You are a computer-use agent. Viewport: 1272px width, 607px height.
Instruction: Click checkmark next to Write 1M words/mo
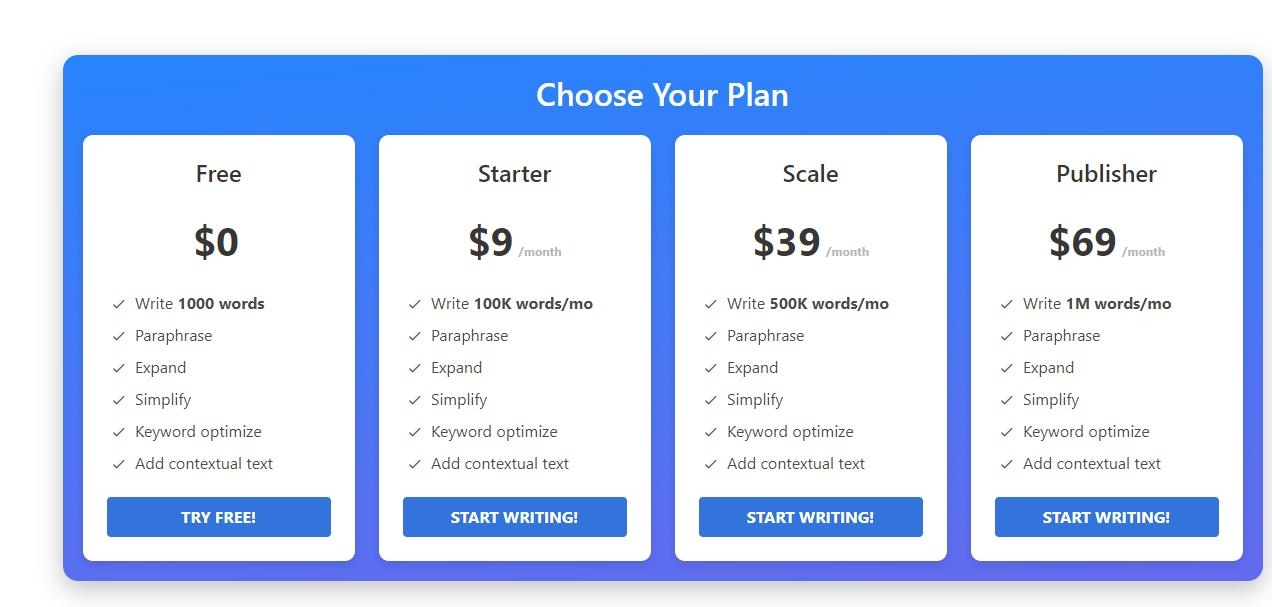1007,304
